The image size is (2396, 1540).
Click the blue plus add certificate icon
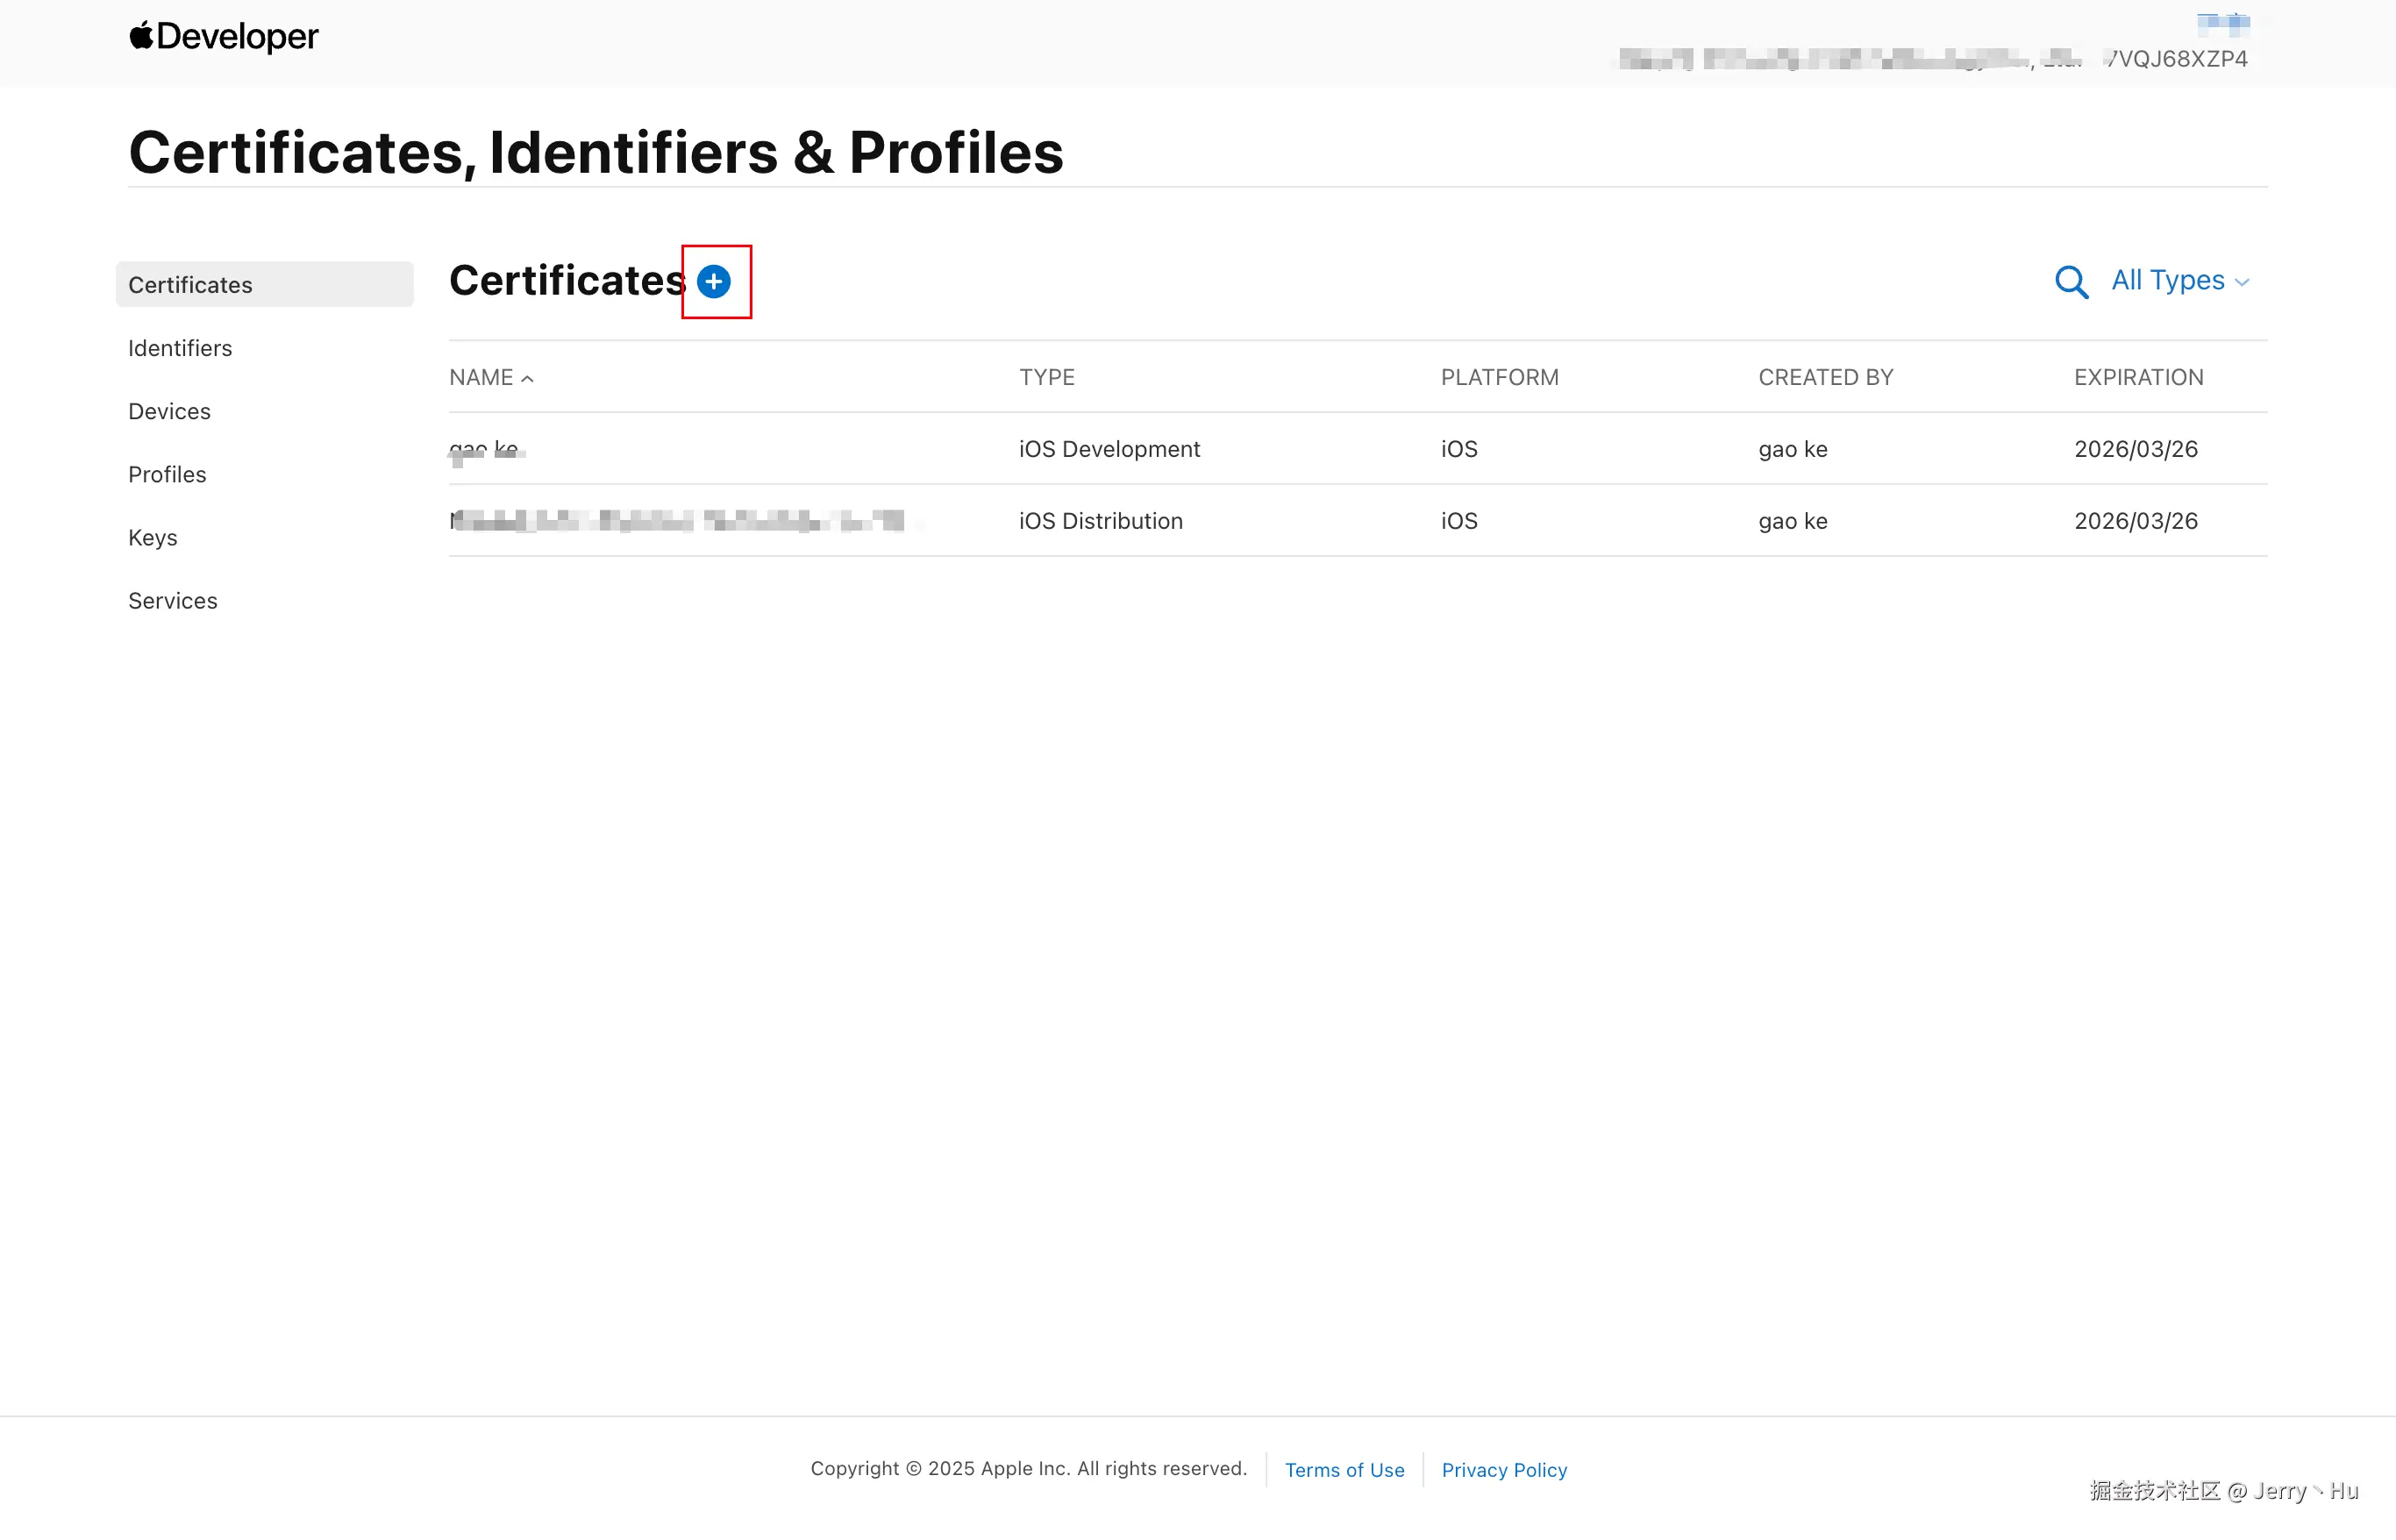click(713, 282)
